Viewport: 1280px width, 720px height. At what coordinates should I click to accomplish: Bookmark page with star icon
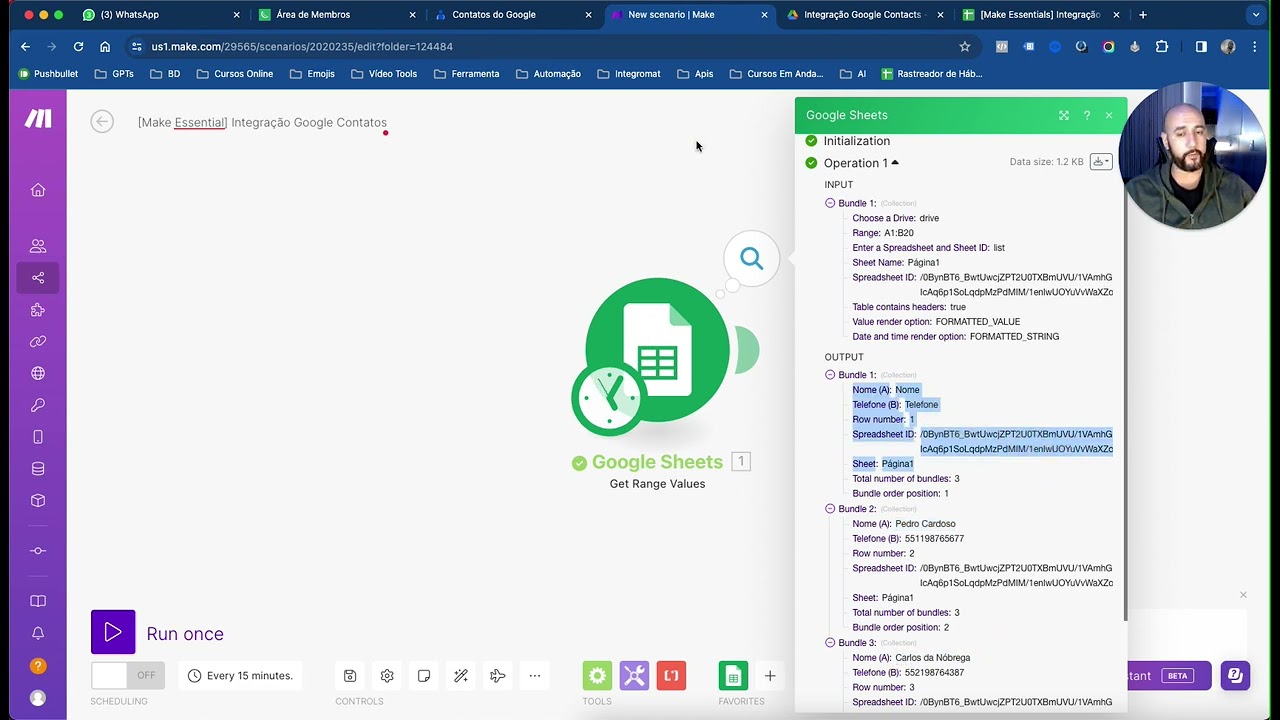[x=965, y=47]
